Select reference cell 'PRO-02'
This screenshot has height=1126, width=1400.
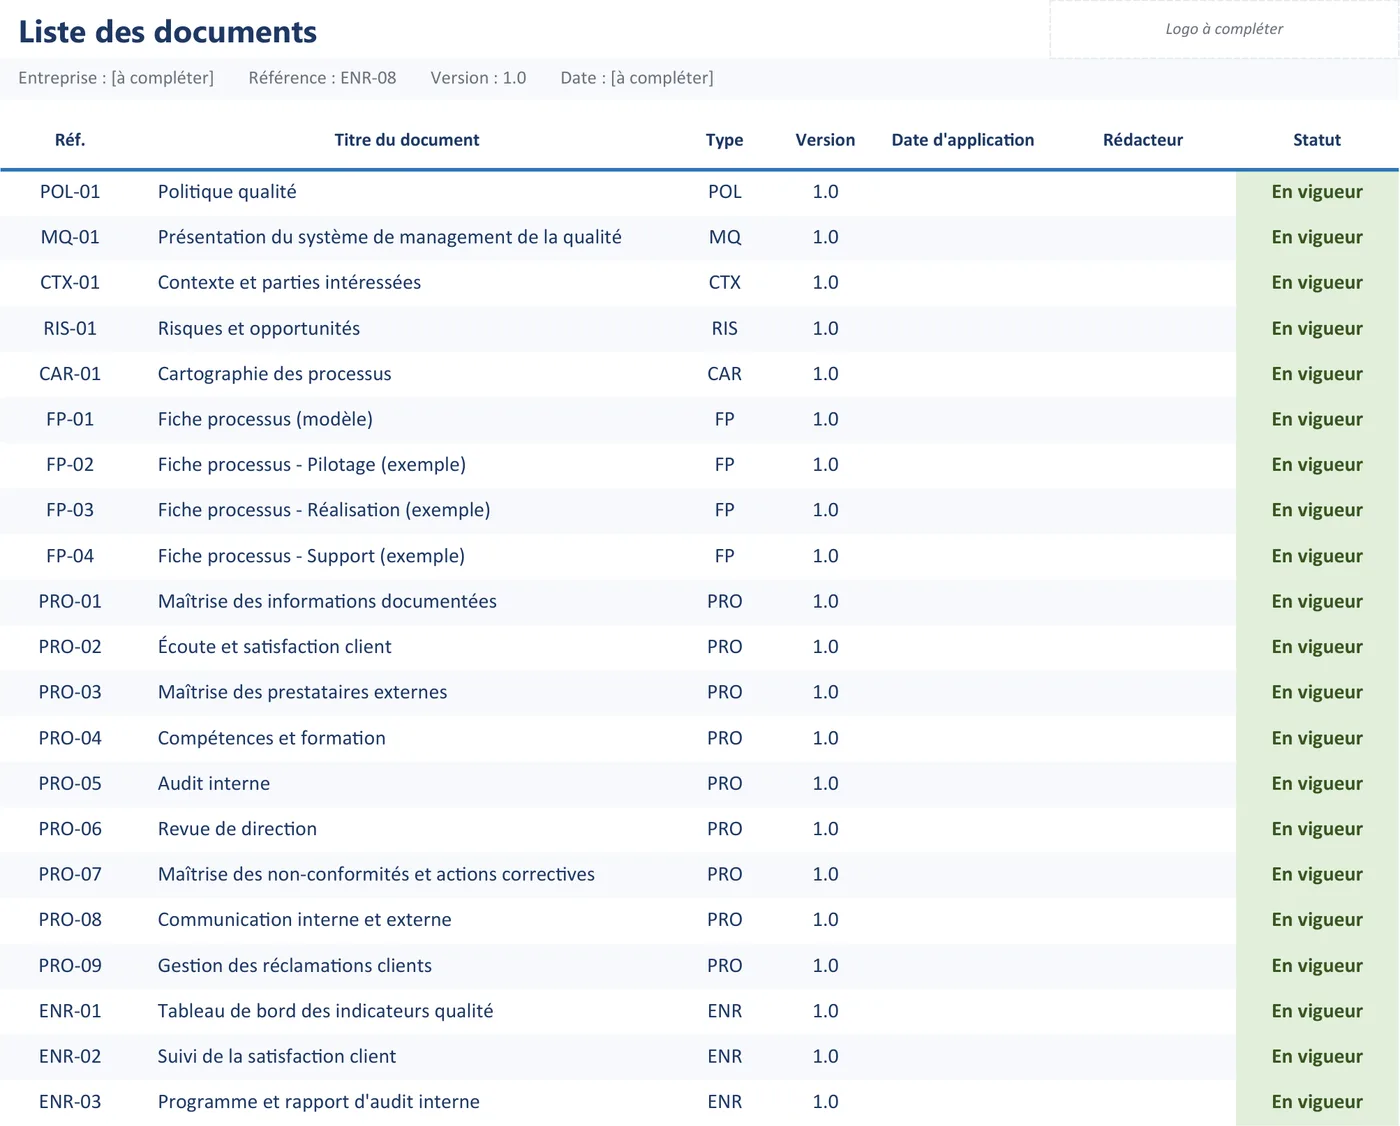[x=70, y=647]
